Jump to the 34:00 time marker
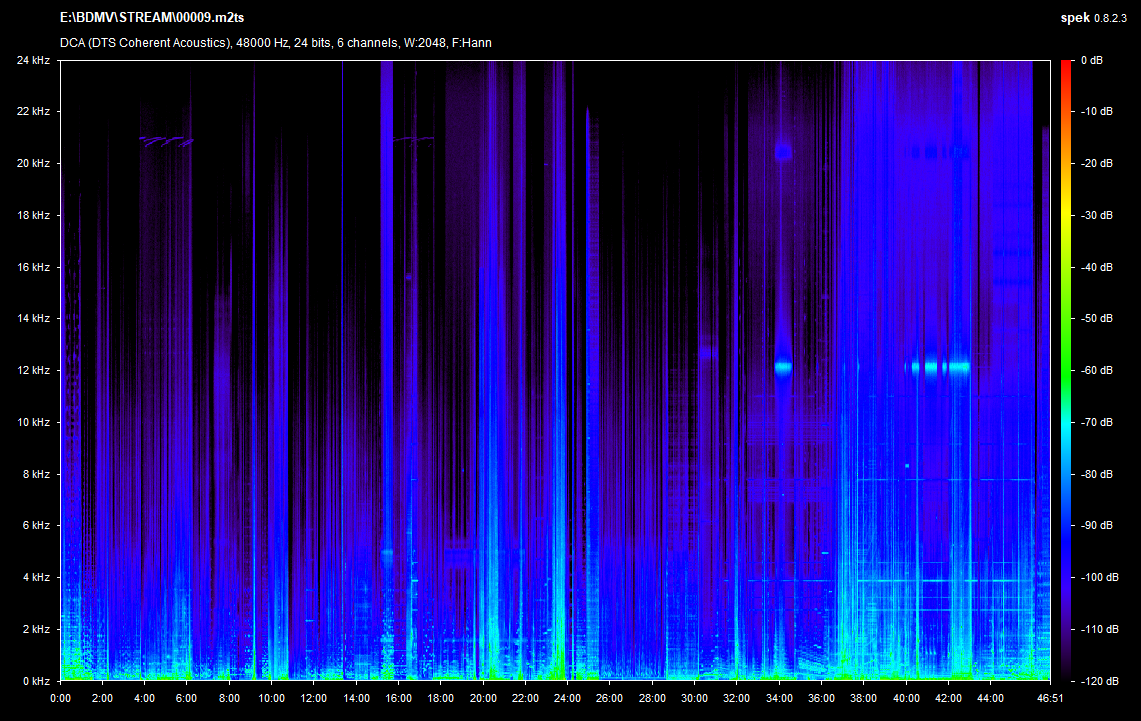Viewport: 1141px width, 721px height. click(779, 698)
